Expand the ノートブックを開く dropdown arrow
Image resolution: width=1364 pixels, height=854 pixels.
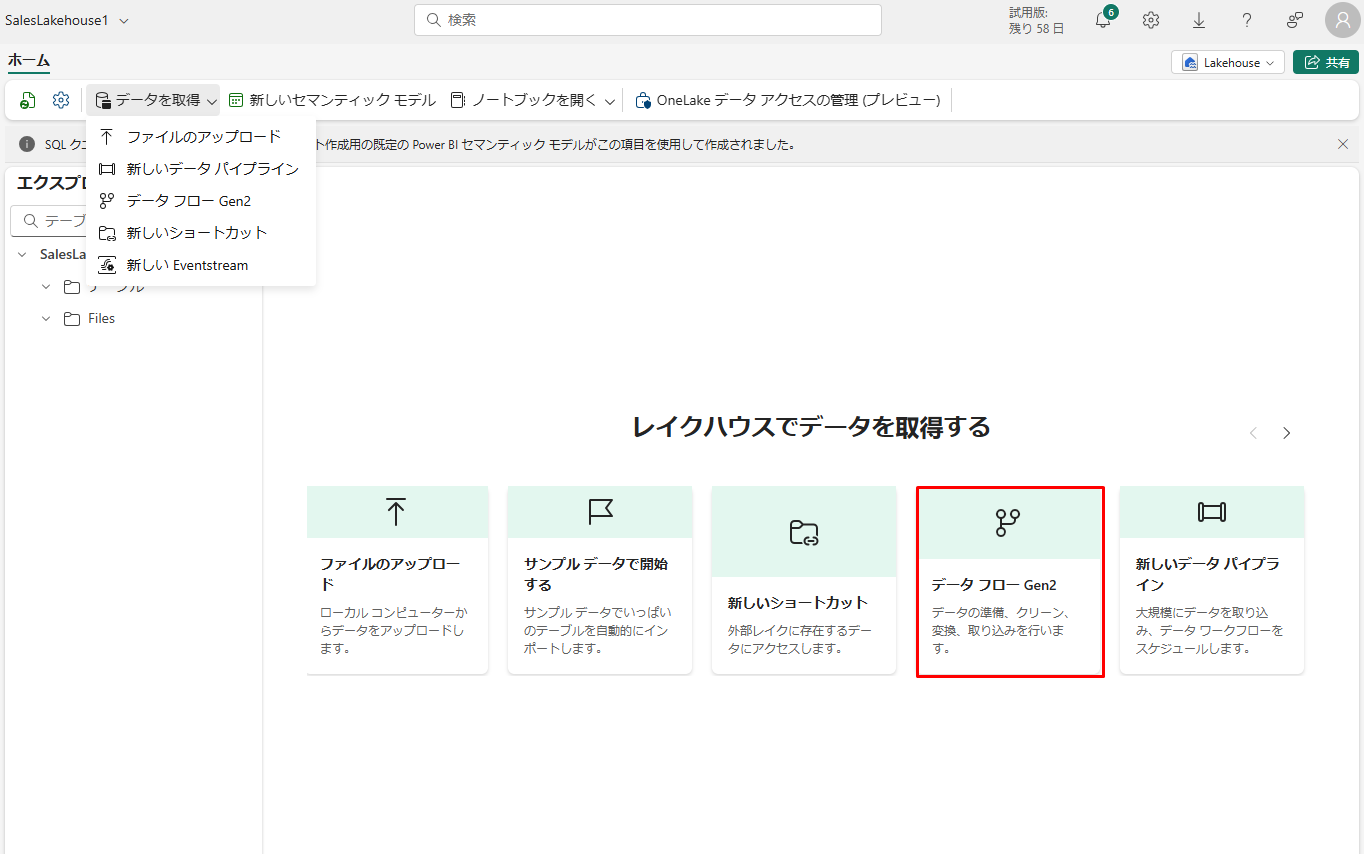pos(610,101)
